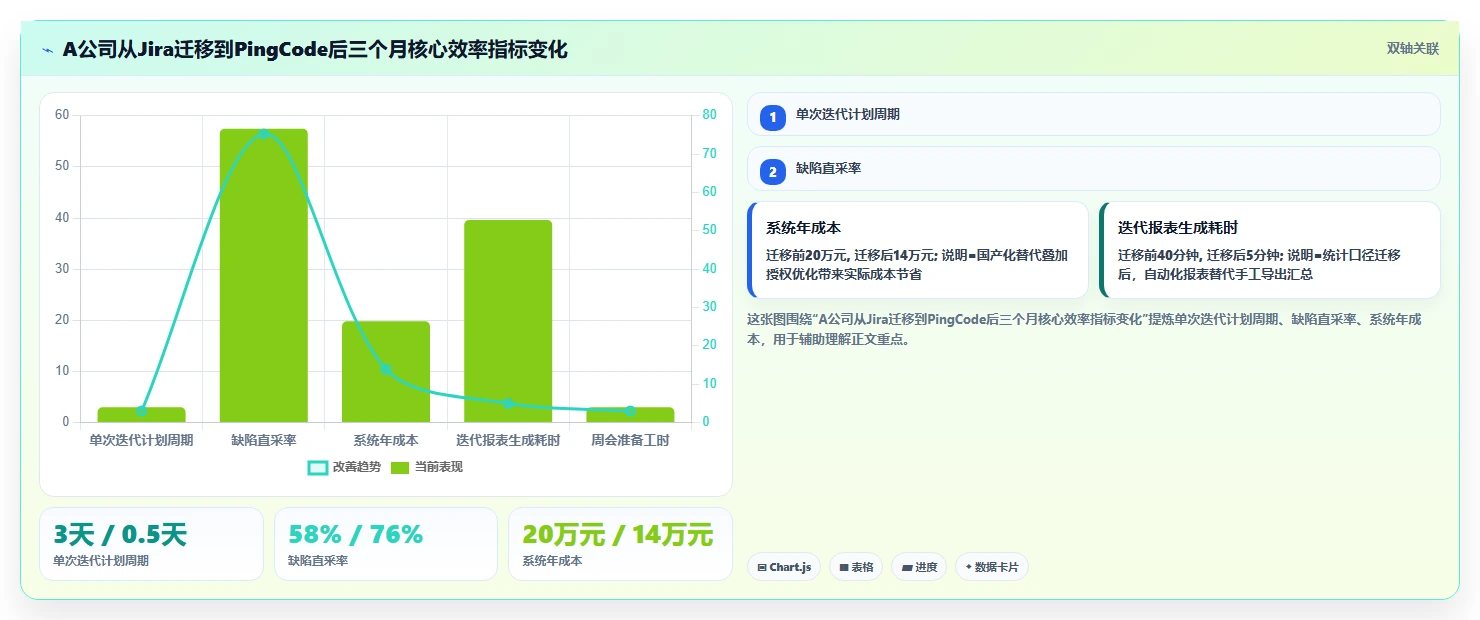Open the 单次迭代计划周期 list row

1093,114
